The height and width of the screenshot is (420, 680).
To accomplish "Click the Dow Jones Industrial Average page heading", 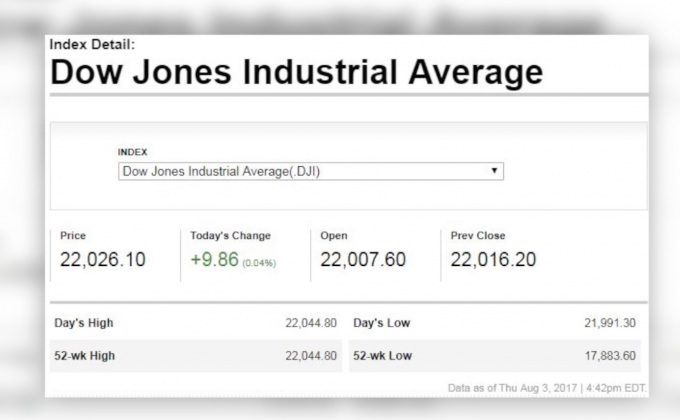I will (296, 72).
